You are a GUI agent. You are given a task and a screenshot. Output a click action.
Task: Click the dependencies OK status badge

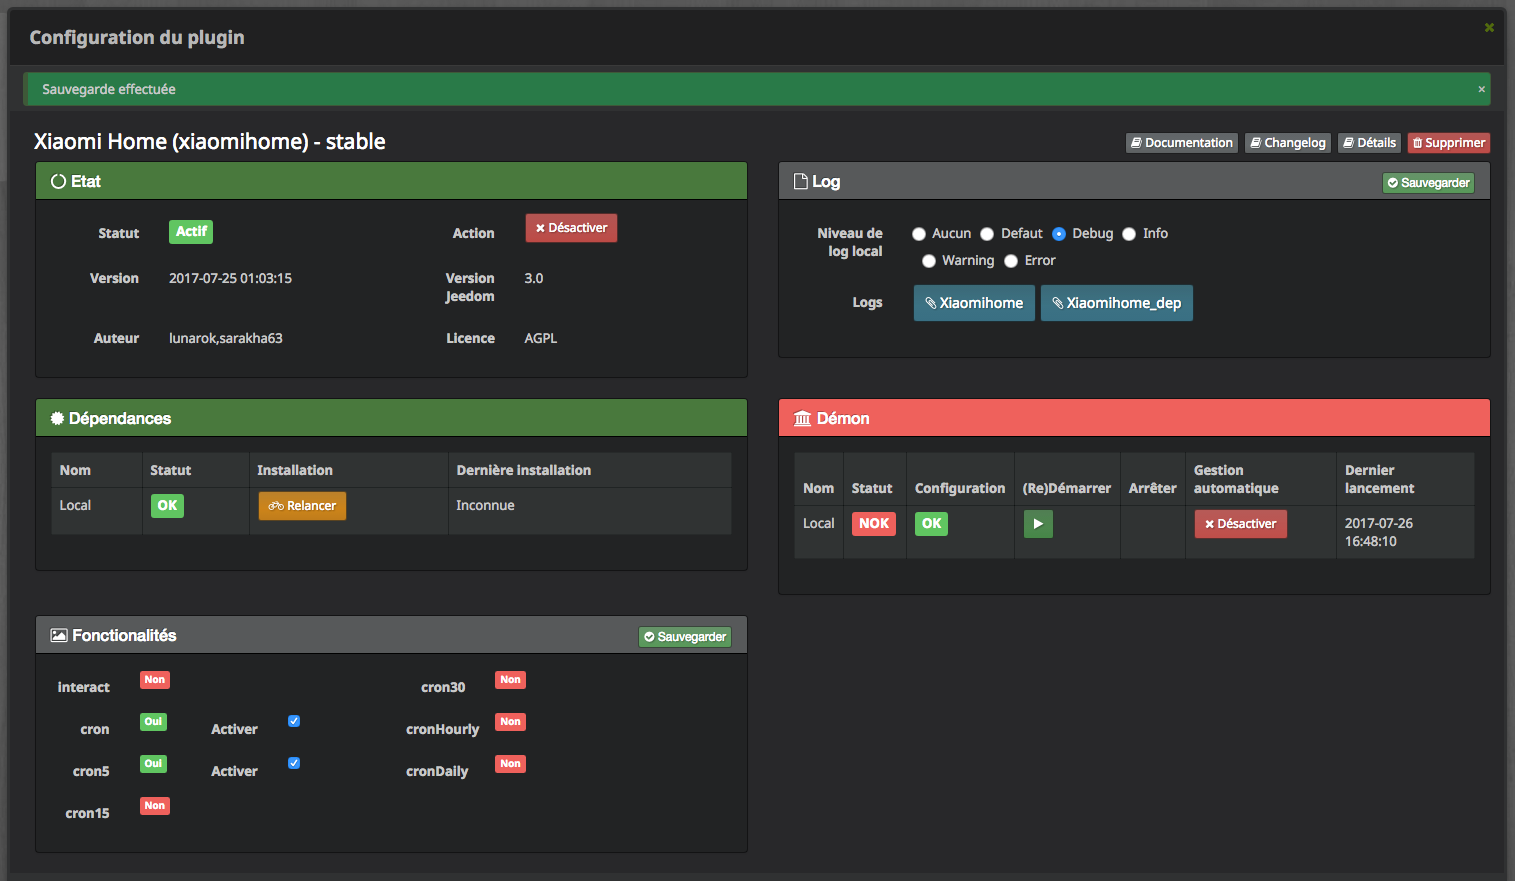point(167,506)
